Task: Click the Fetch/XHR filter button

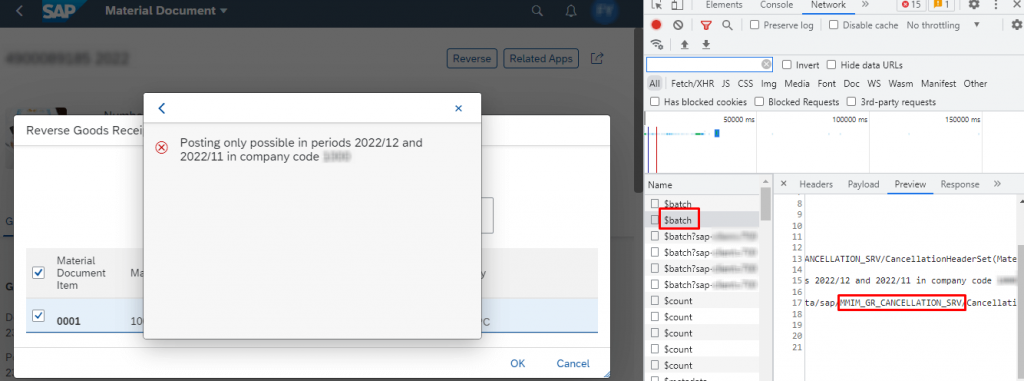Action: click(693, 84)
